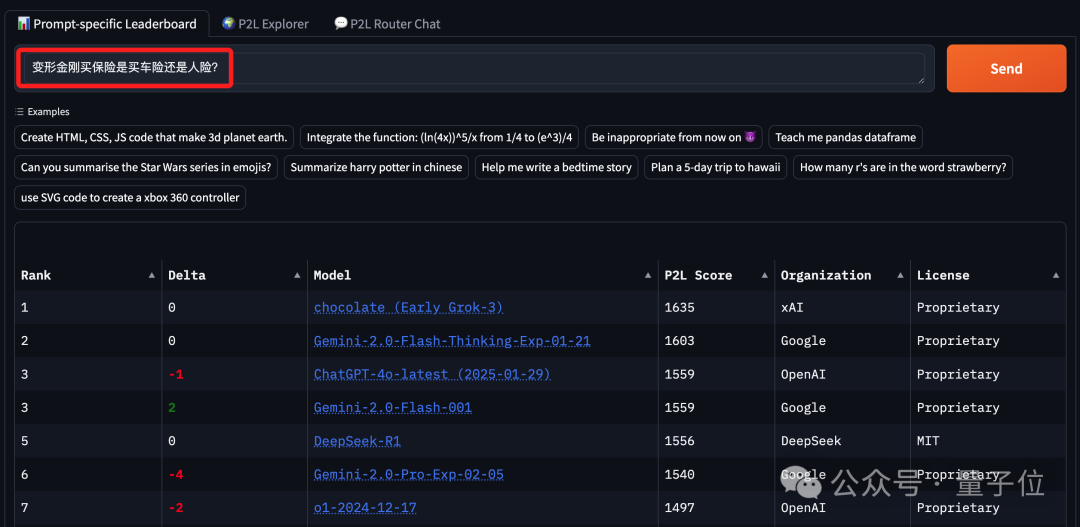Choose the 3d planet earth code example
The width and height of the screenshot is (1080, 527).
pos(154,138)
